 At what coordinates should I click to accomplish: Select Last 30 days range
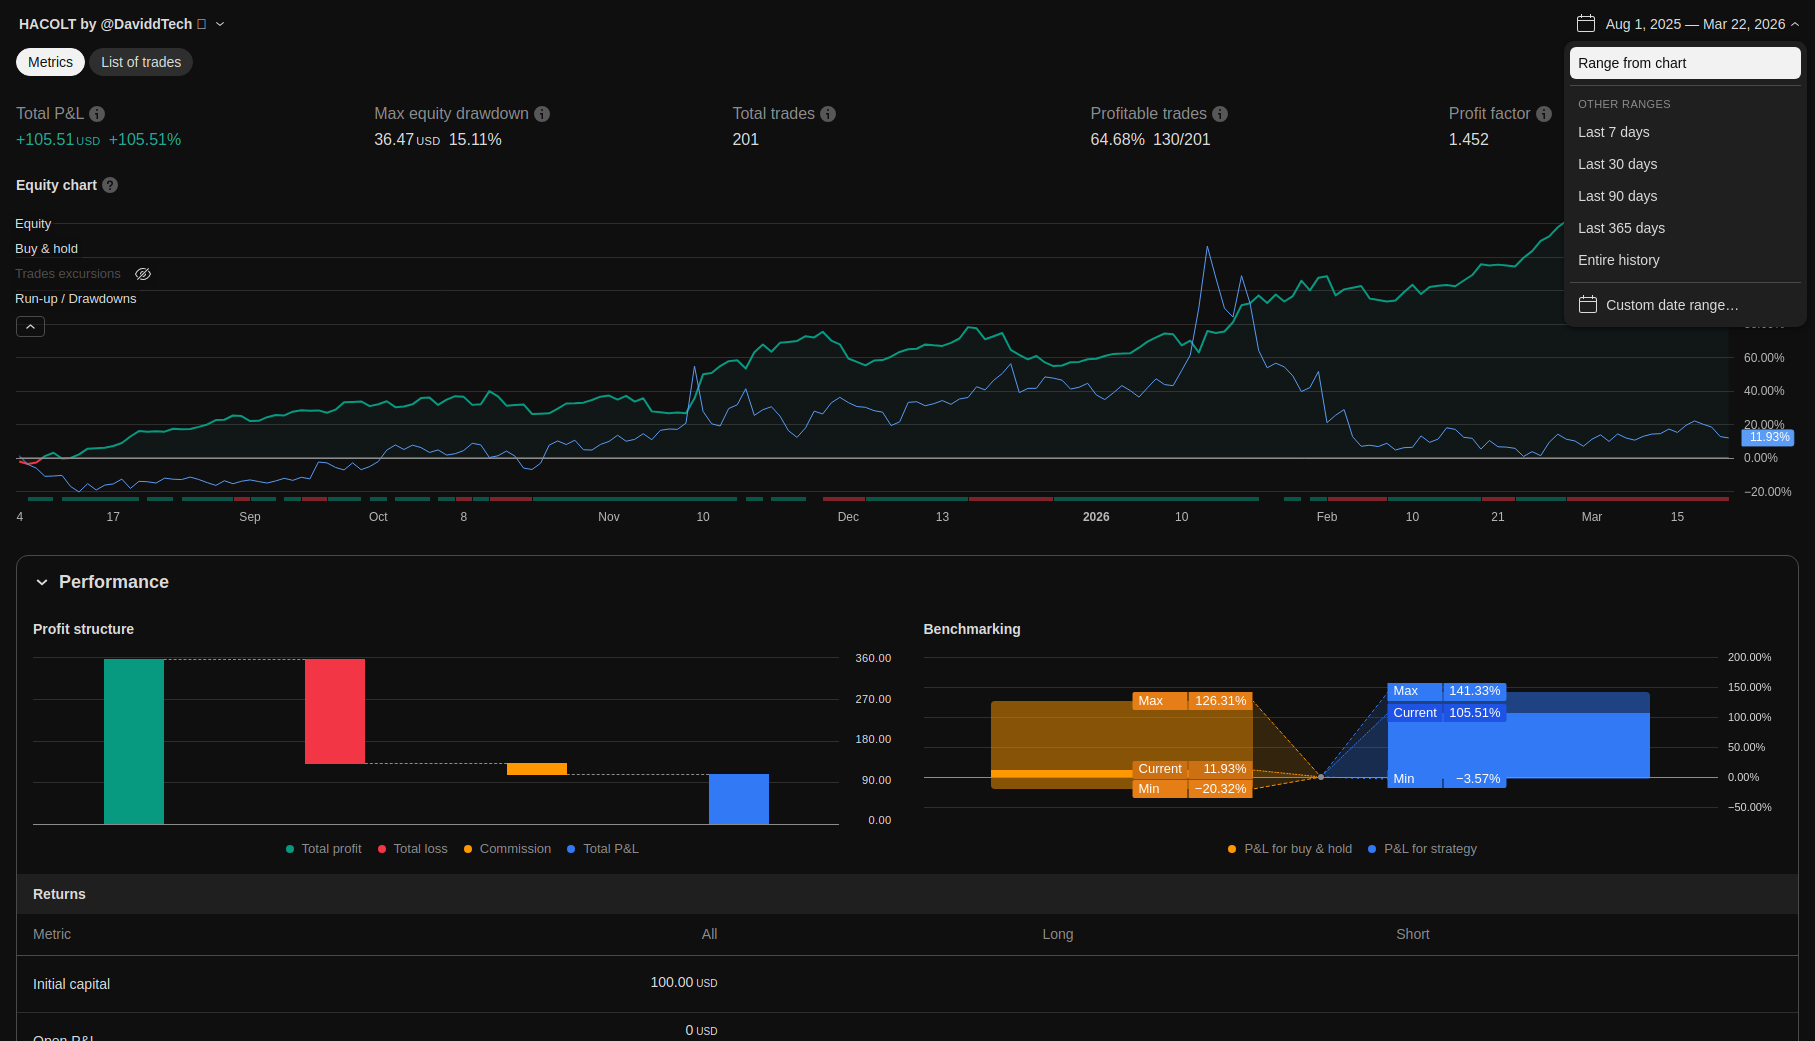(1617, 164)
